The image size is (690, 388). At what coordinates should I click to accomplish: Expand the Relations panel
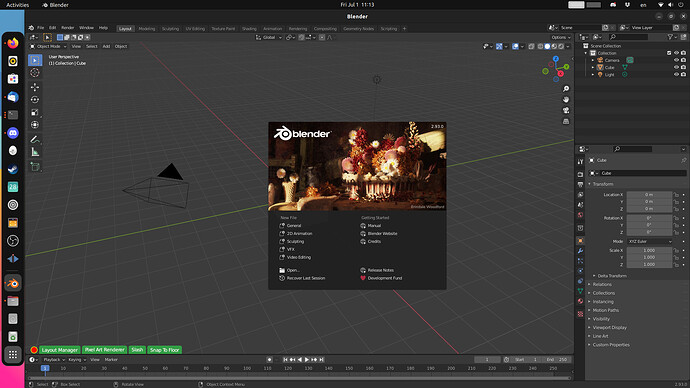coord(601,285)
